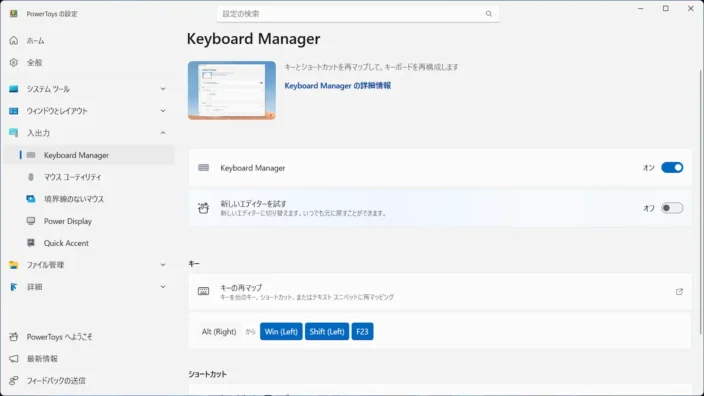This screenshot has height=396, width=704.
Task: Click the システム ツール monitor icon
Action: 13,89
